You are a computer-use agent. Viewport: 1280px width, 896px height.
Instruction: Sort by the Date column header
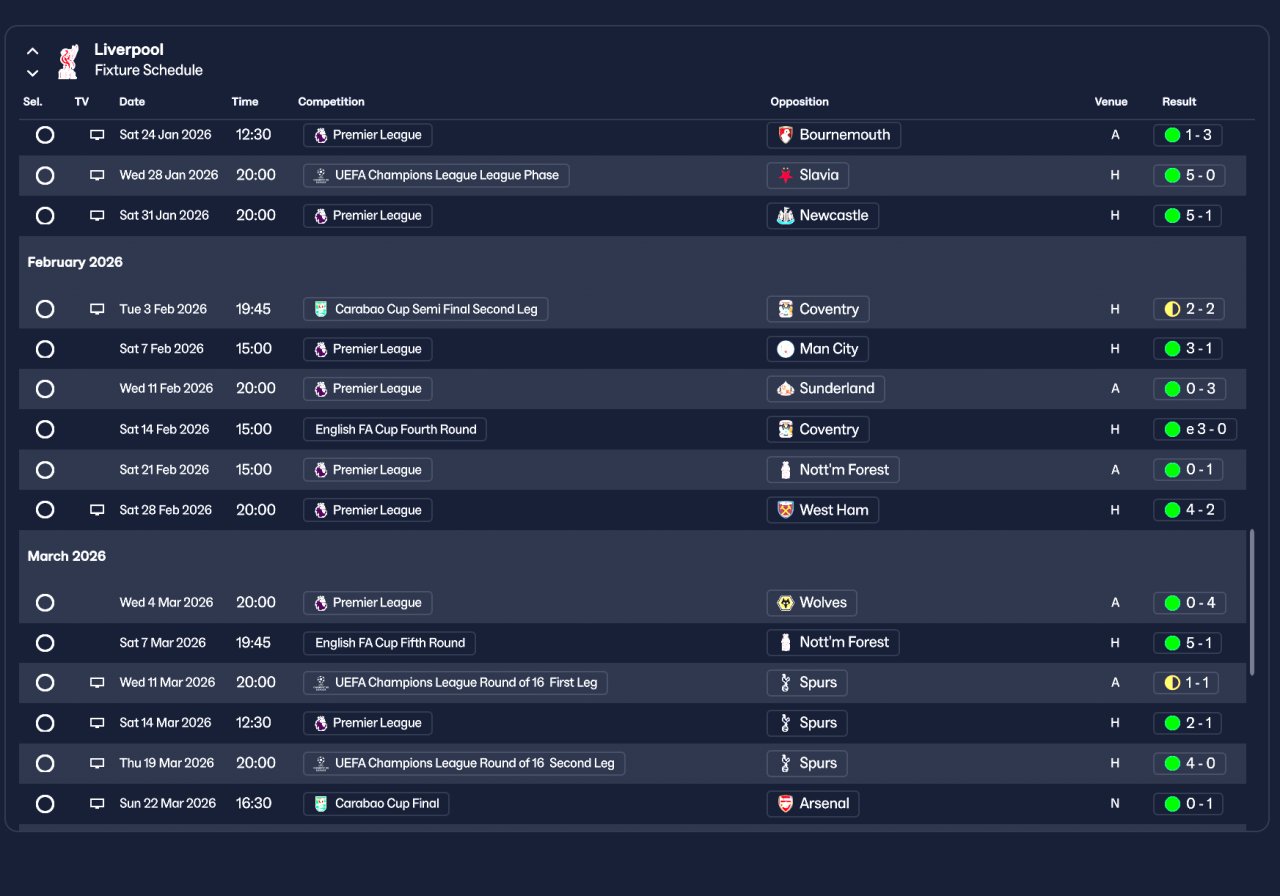click(x=132, y=102)
